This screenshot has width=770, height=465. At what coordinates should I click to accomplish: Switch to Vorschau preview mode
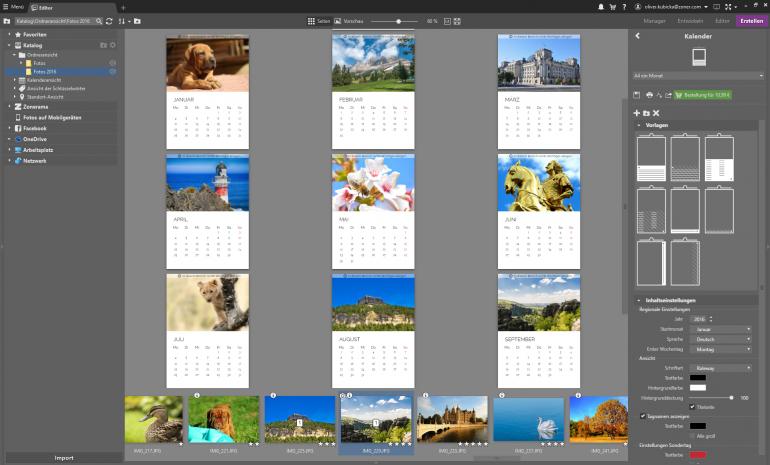pyautogui.click(x=349, y=21)
